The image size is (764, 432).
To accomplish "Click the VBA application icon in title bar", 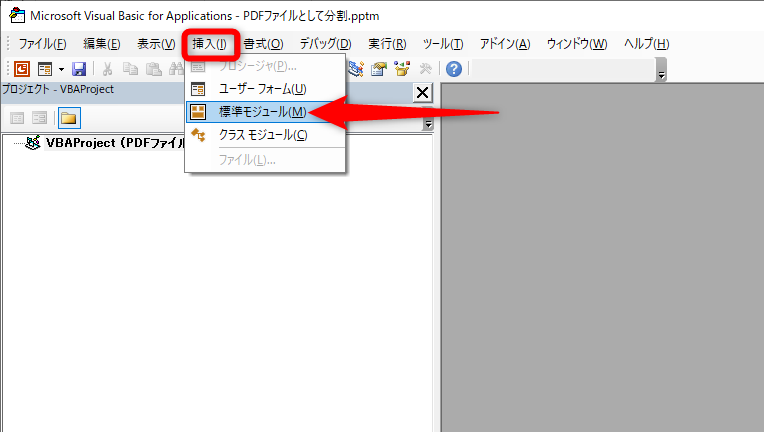I will 17,16.
